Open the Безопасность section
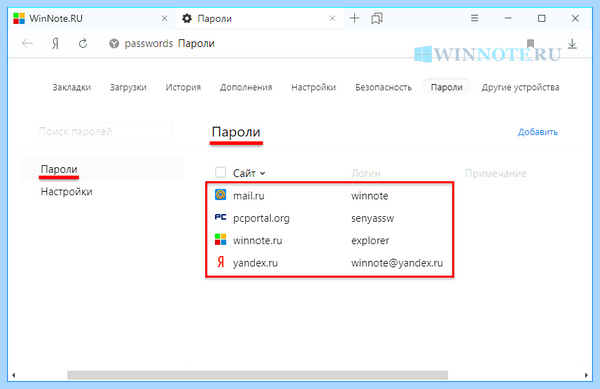 click(383, 87)
